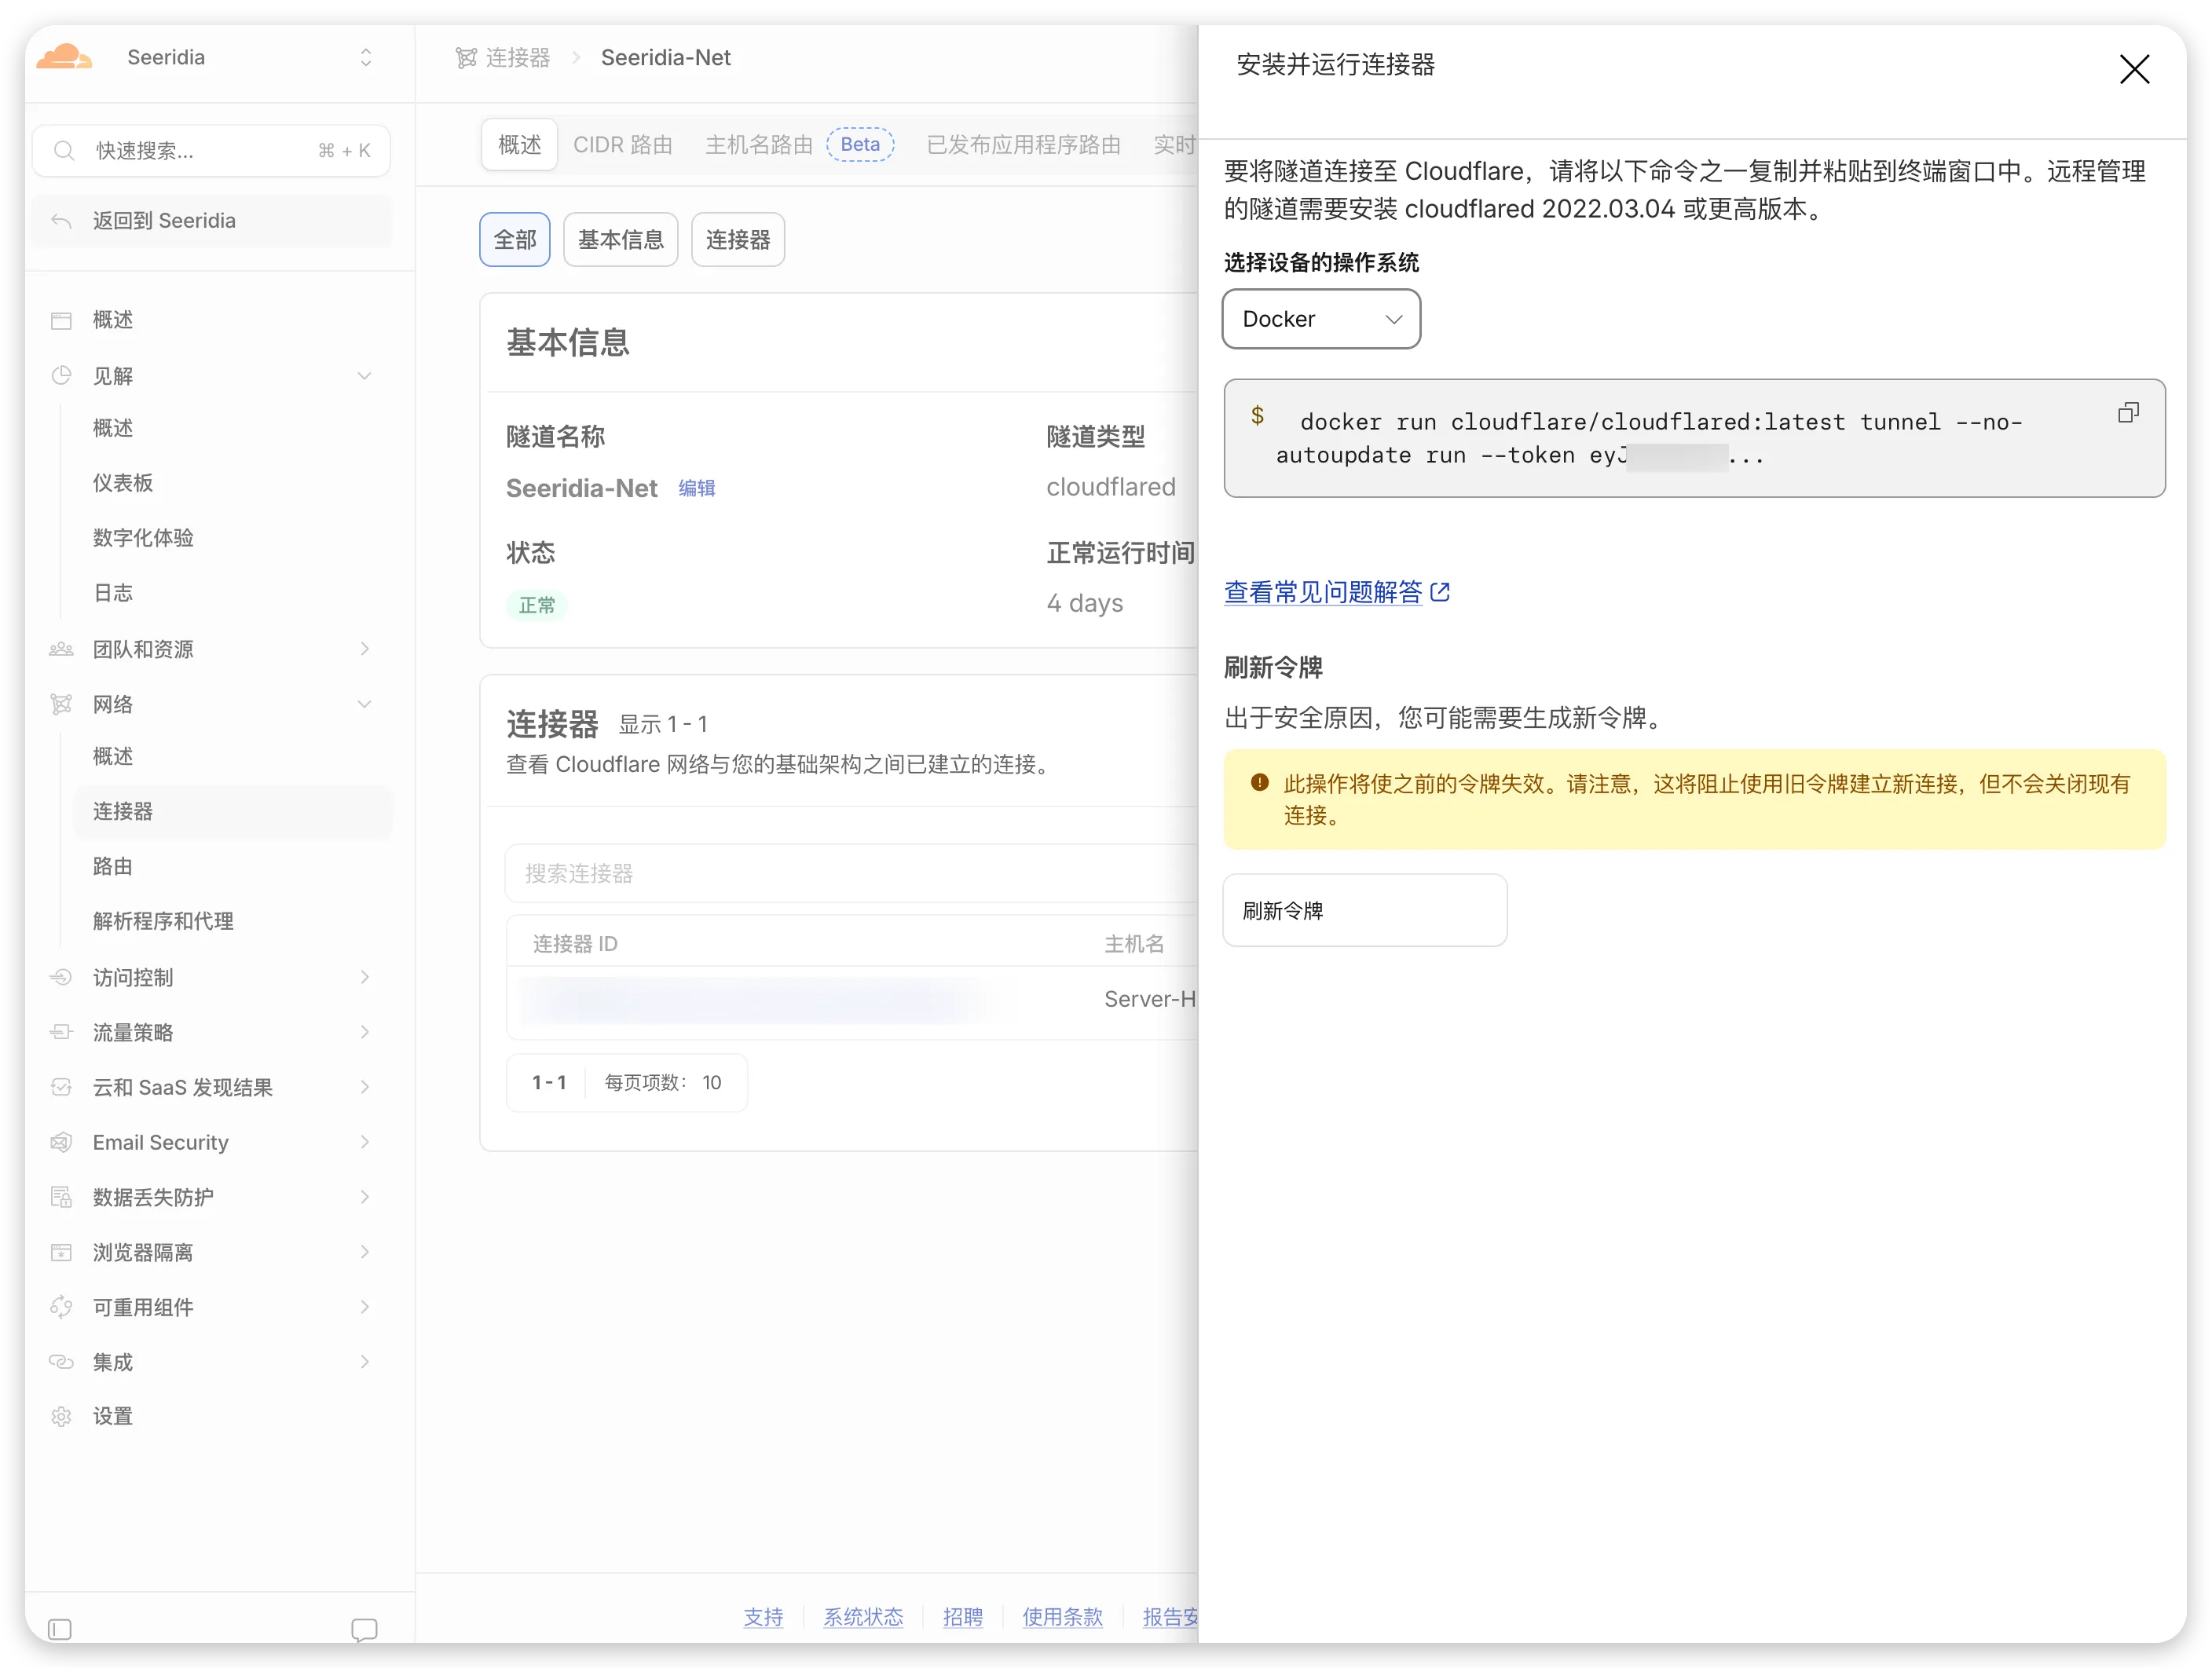Click the 返回到 Seeridia back arrow

coord(62,221)
